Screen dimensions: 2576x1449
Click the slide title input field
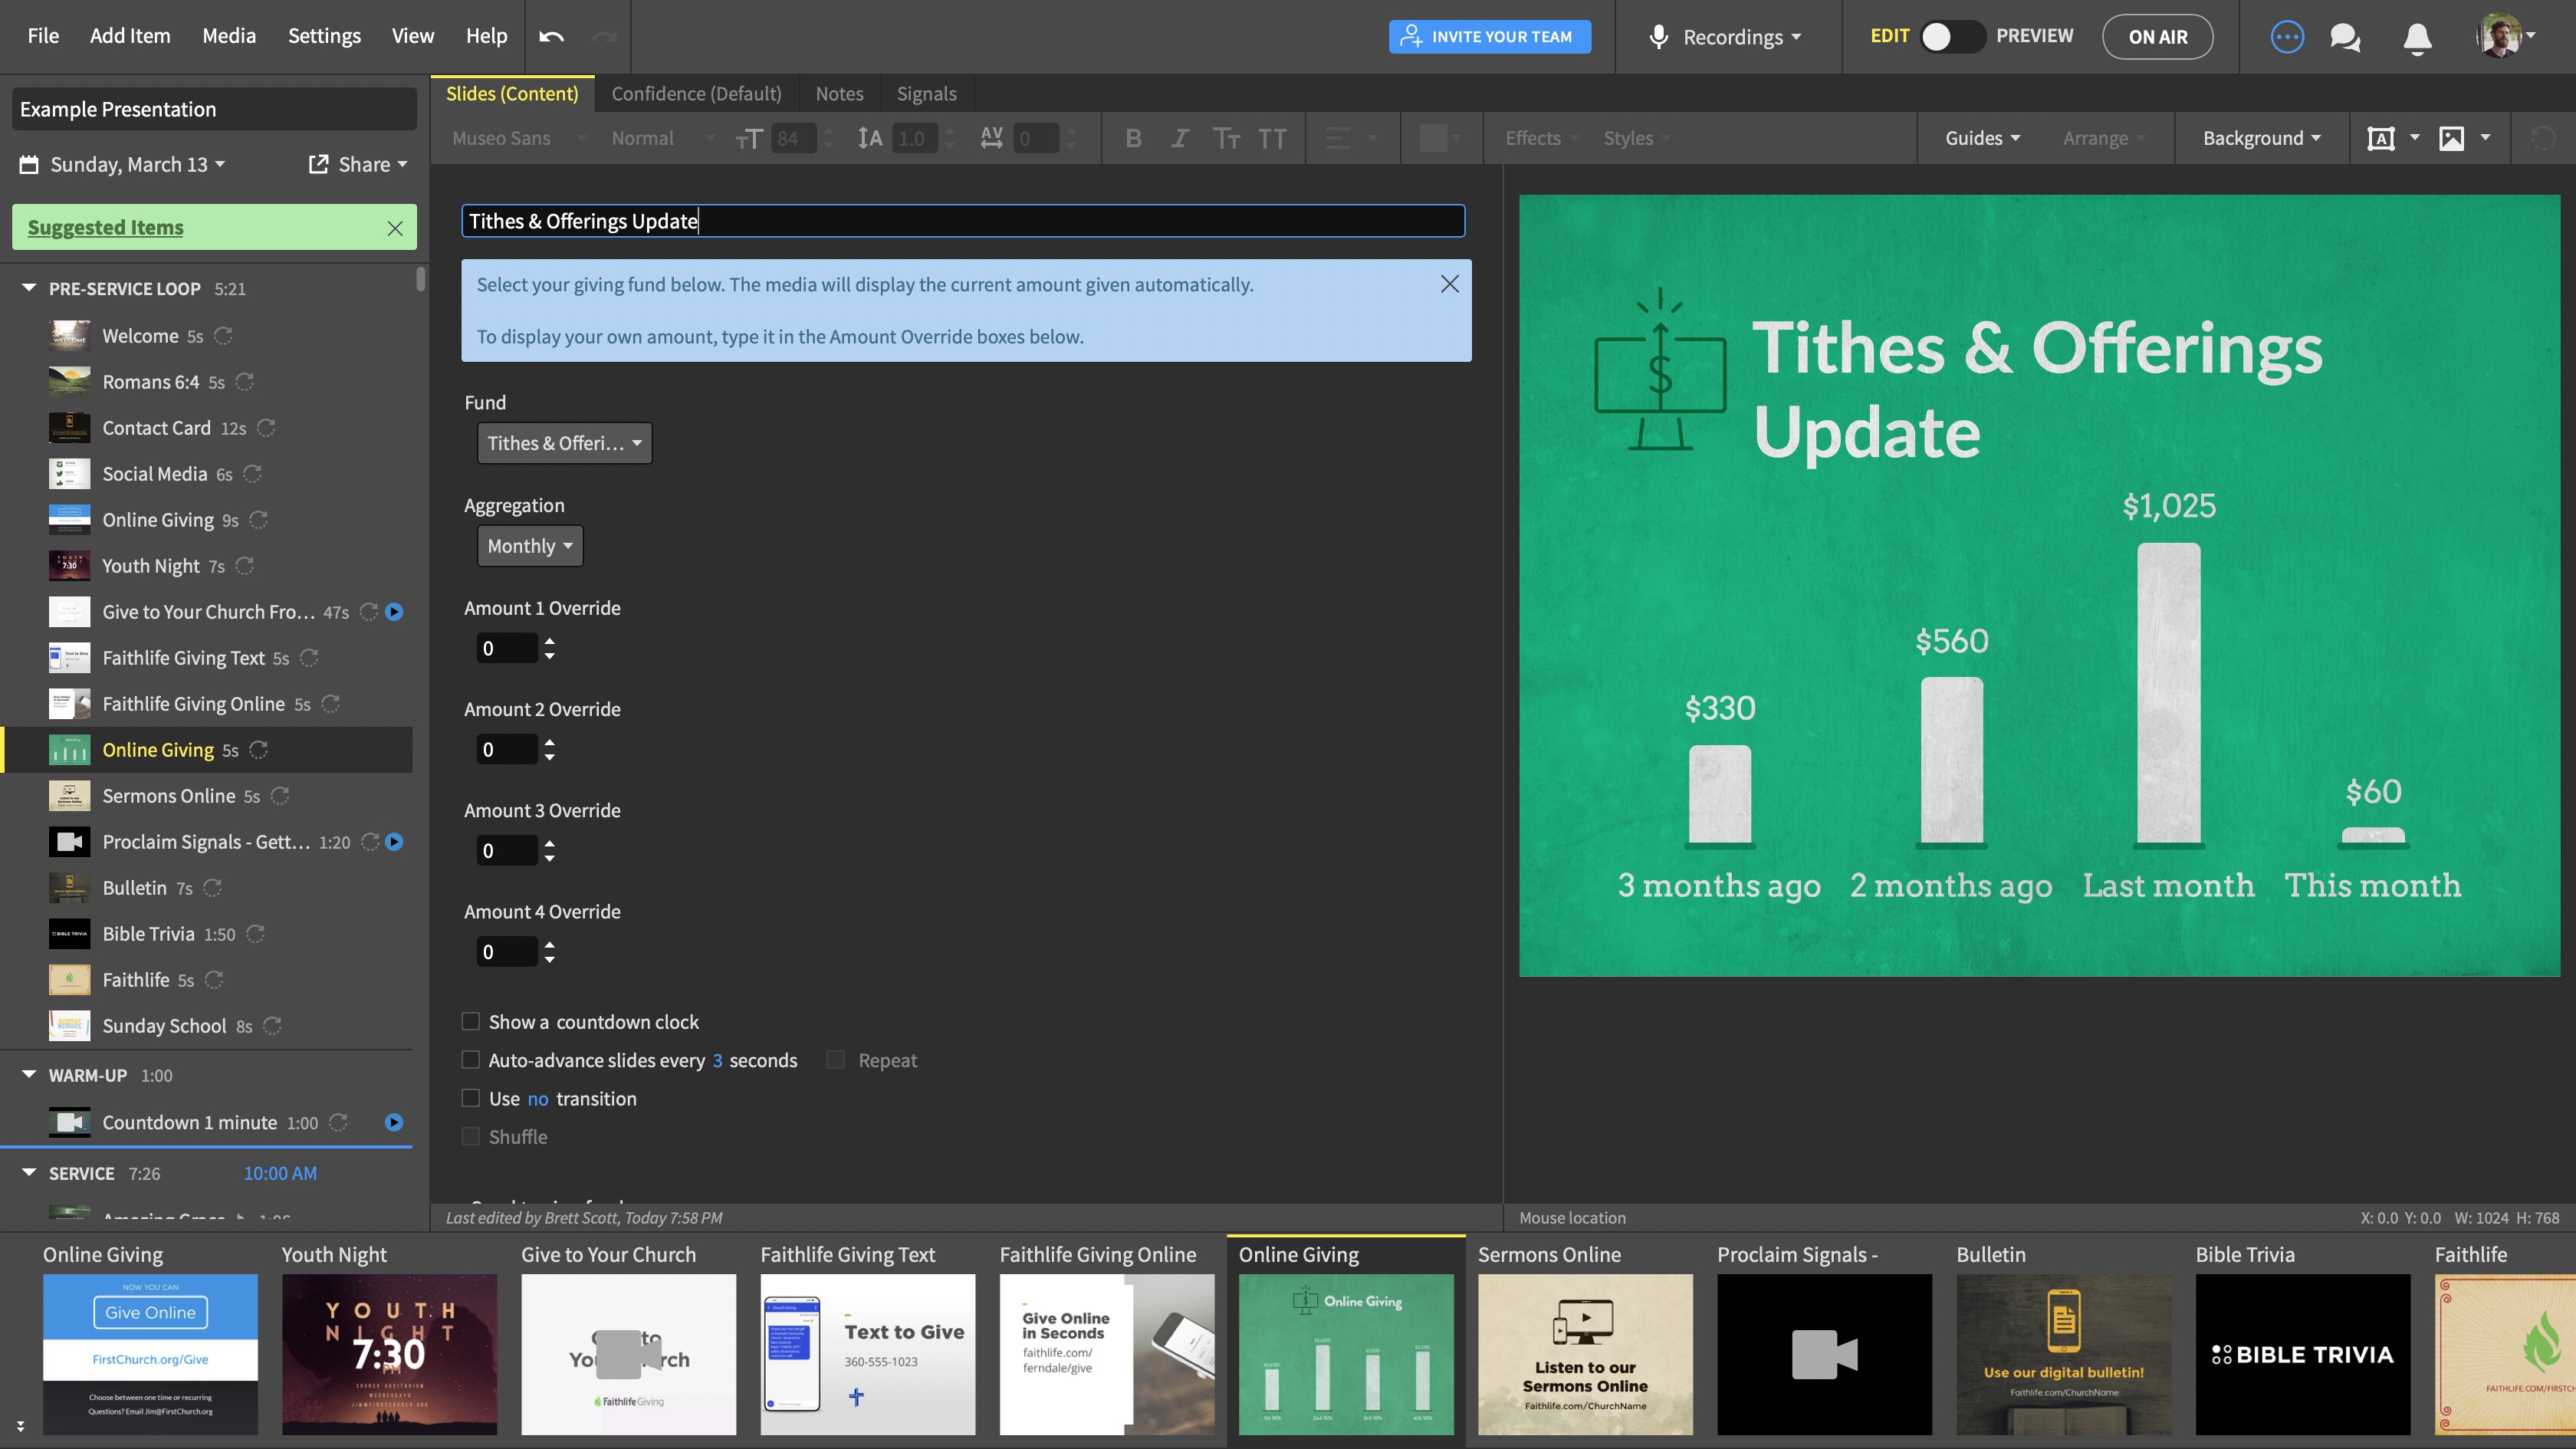tap(963, 221)
